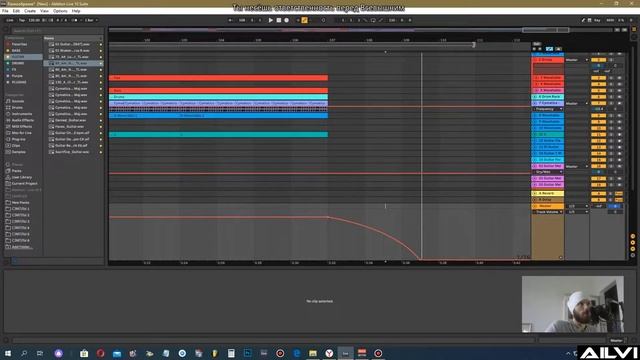This screenshot has height=360, width=640.
Task: Open the Edit menu
Action: tap(16, 11)
